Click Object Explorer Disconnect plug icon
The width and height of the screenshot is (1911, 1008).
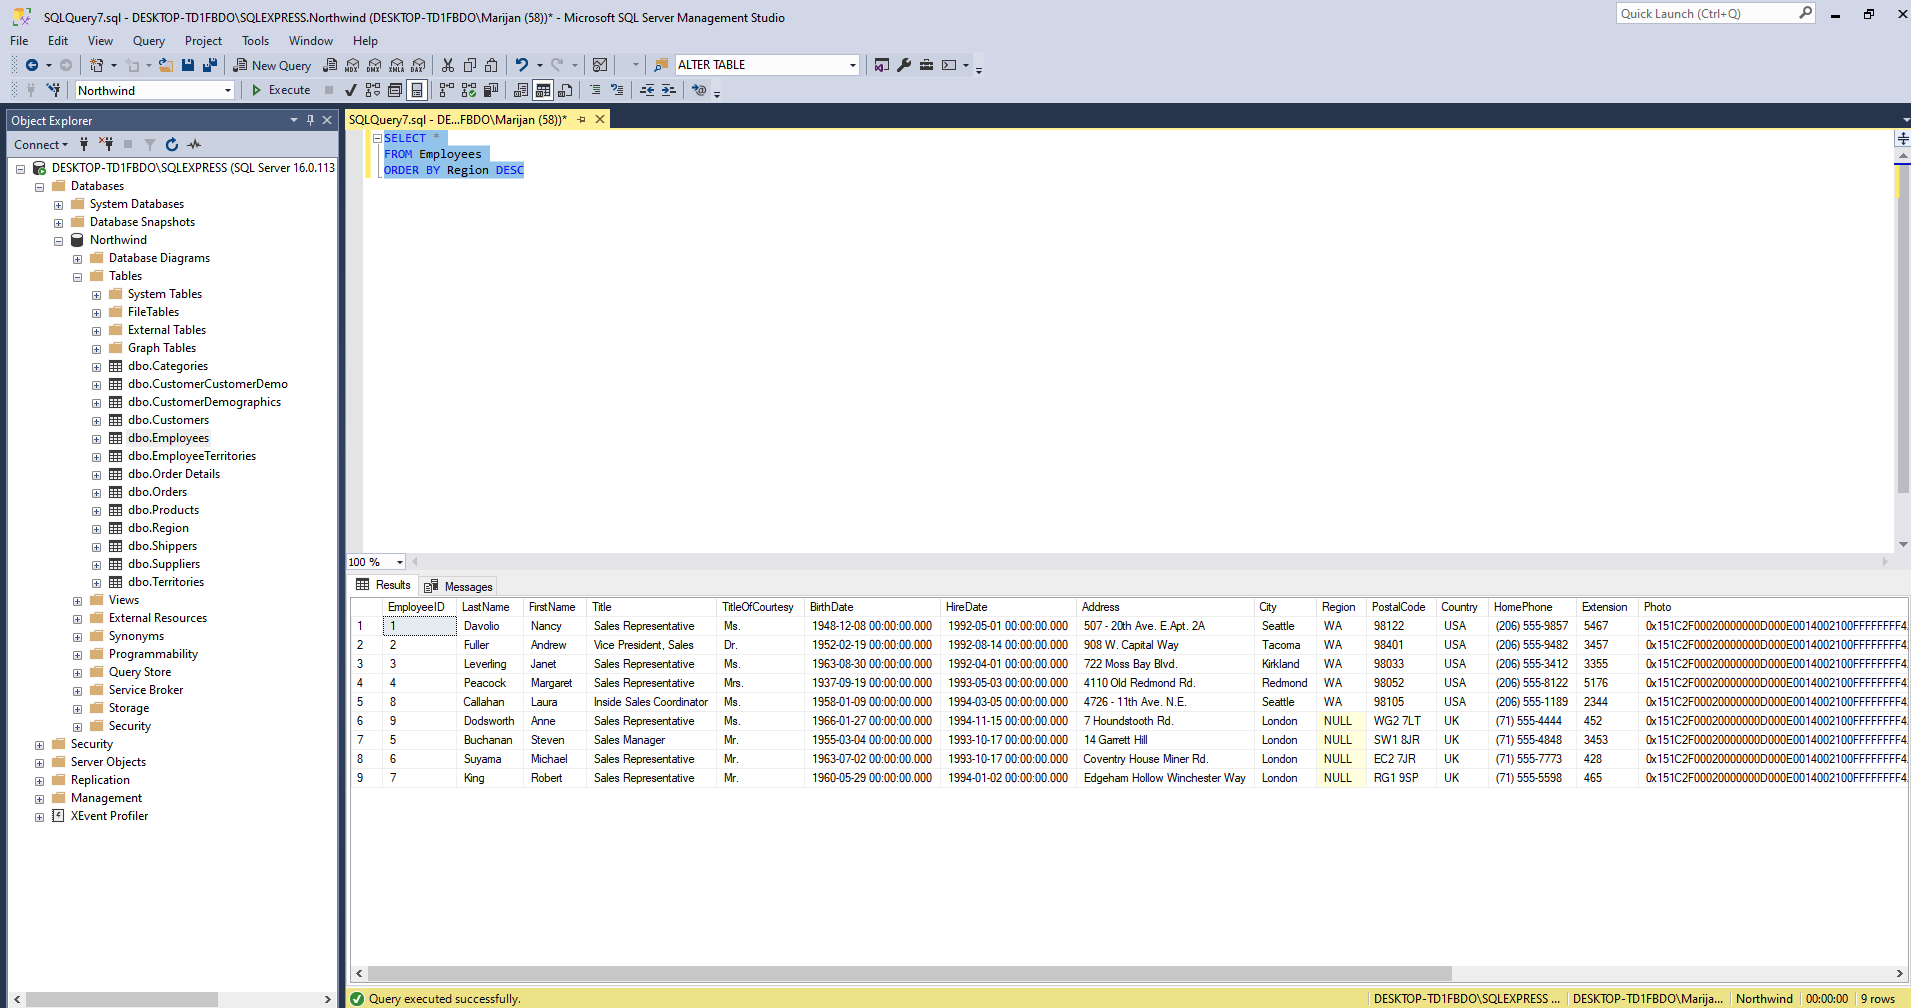pyautogui.click(x=106, y=144)
